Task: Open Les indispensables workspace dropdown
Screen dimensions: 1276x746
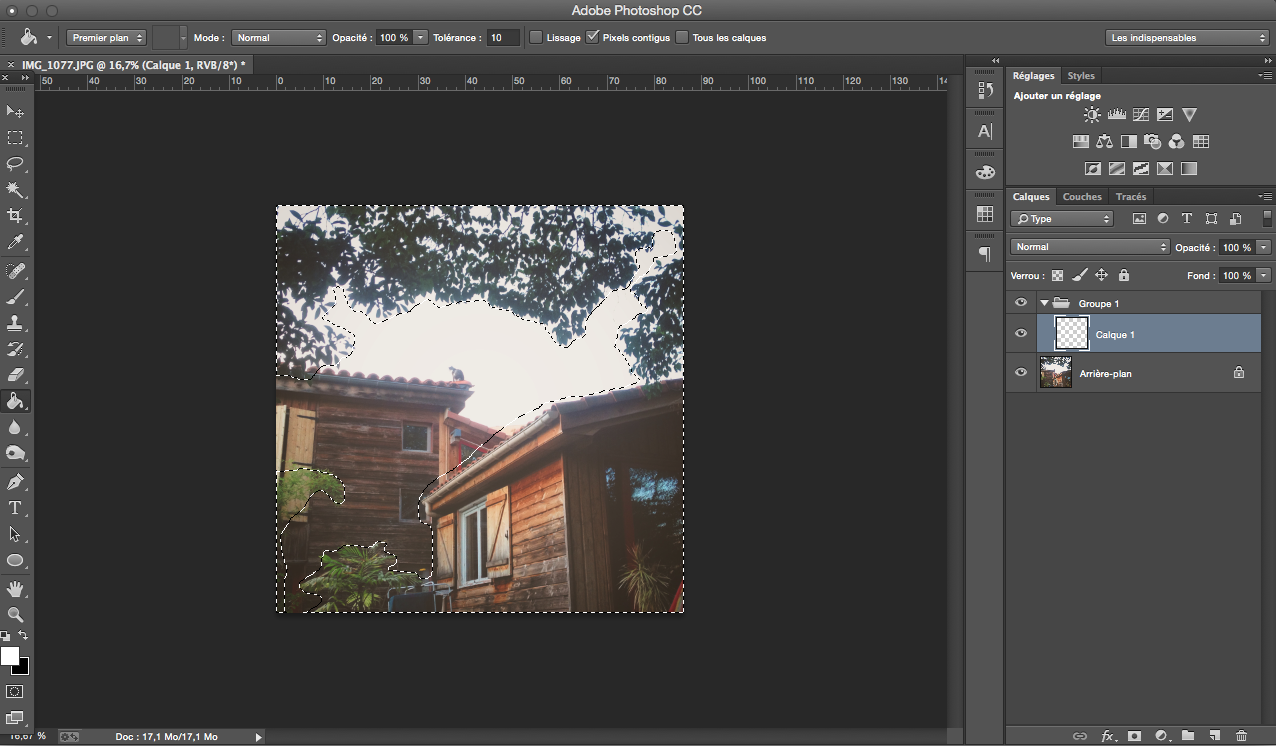Action: (x=1188, y=38)
